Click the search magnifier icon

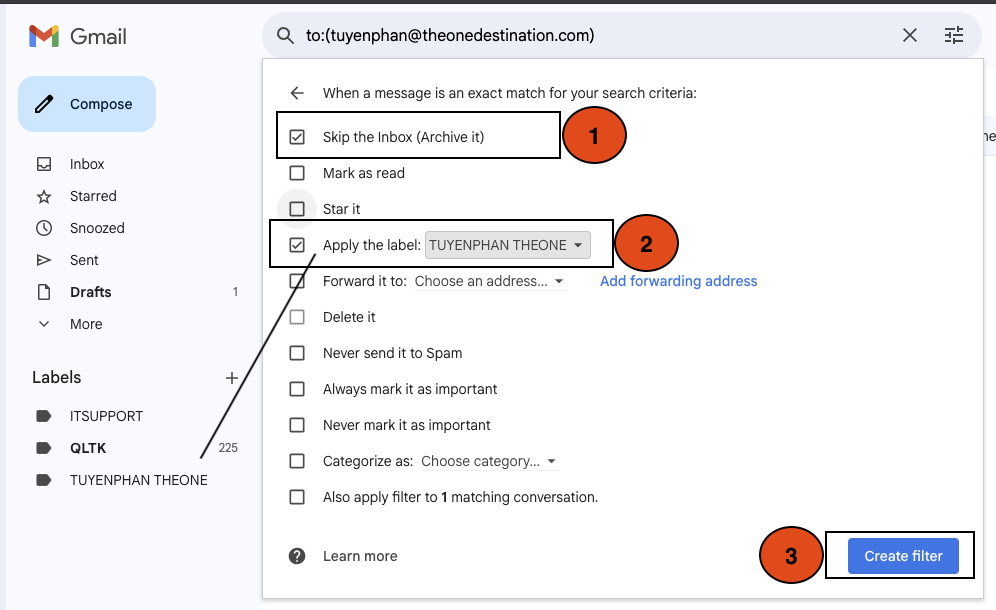pyautogui.click(x=286, y=36)
